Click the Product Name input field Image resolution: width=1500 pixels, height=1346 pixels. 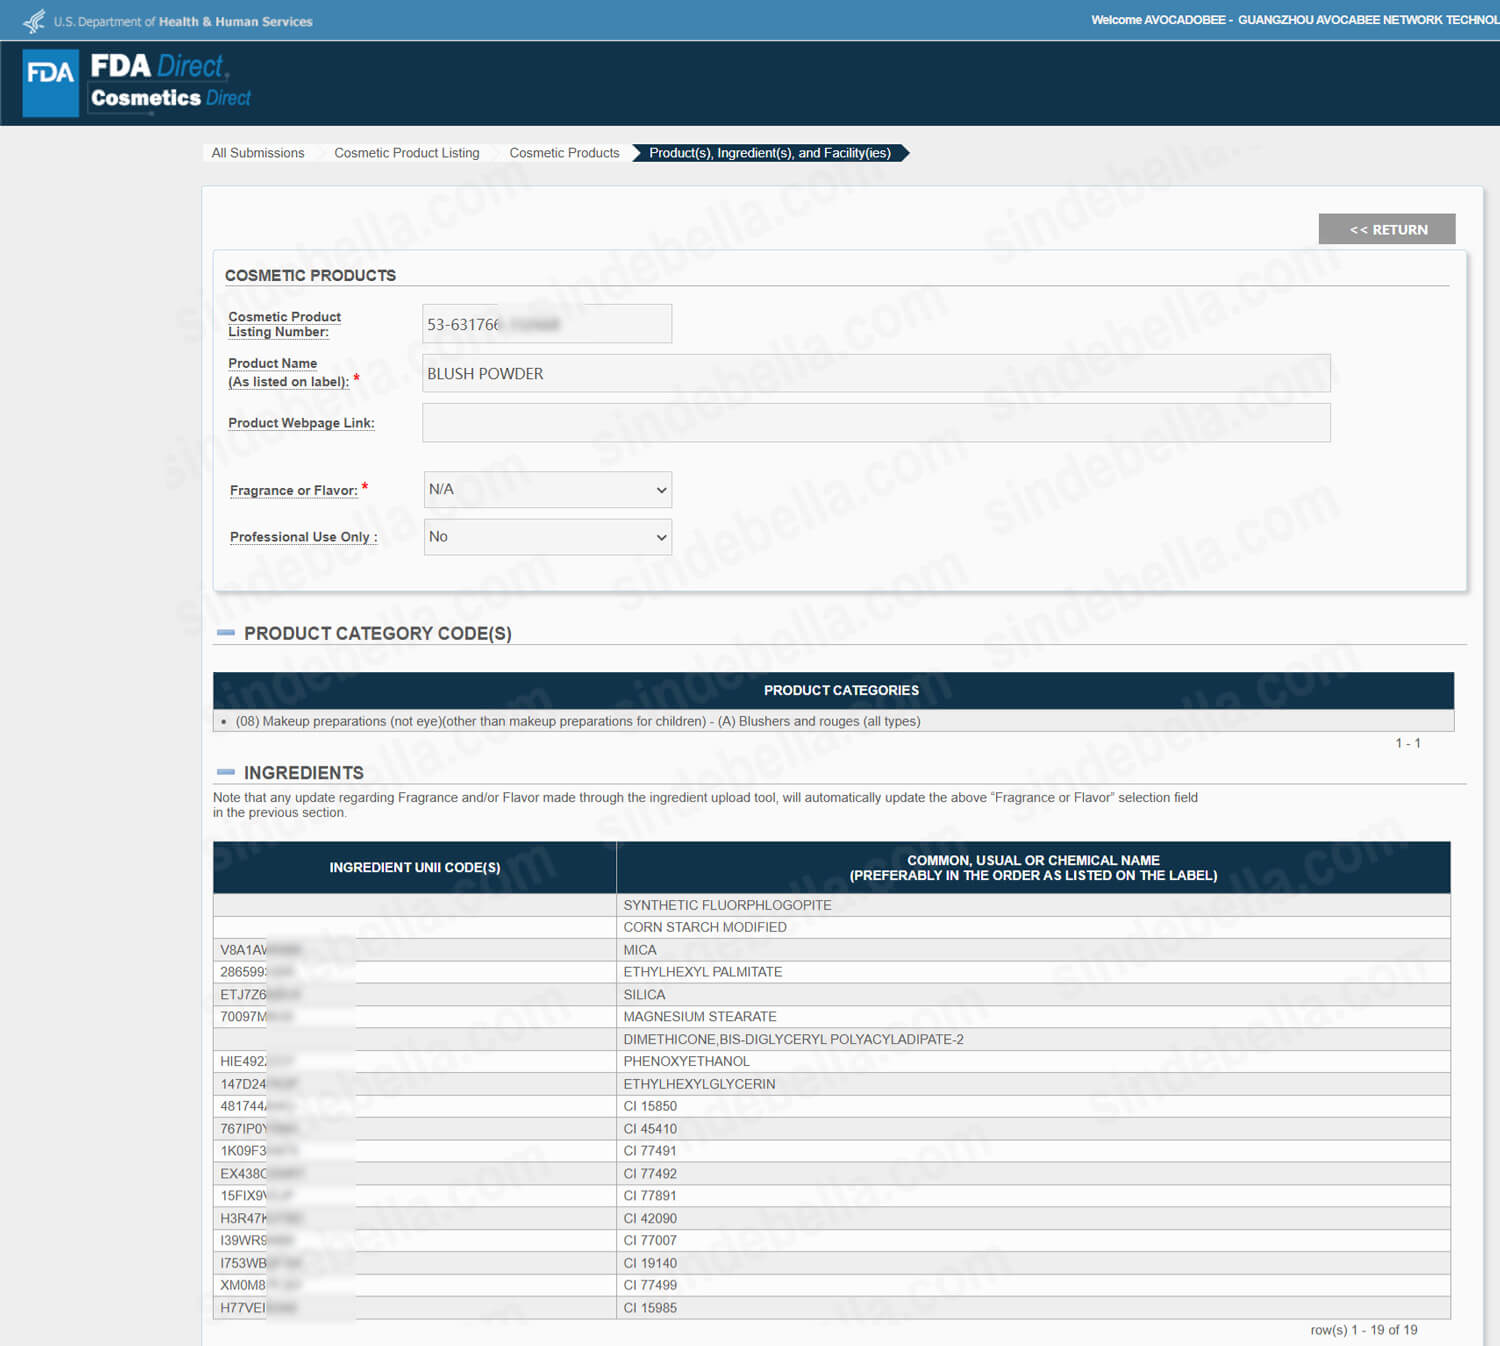(875, 373)
